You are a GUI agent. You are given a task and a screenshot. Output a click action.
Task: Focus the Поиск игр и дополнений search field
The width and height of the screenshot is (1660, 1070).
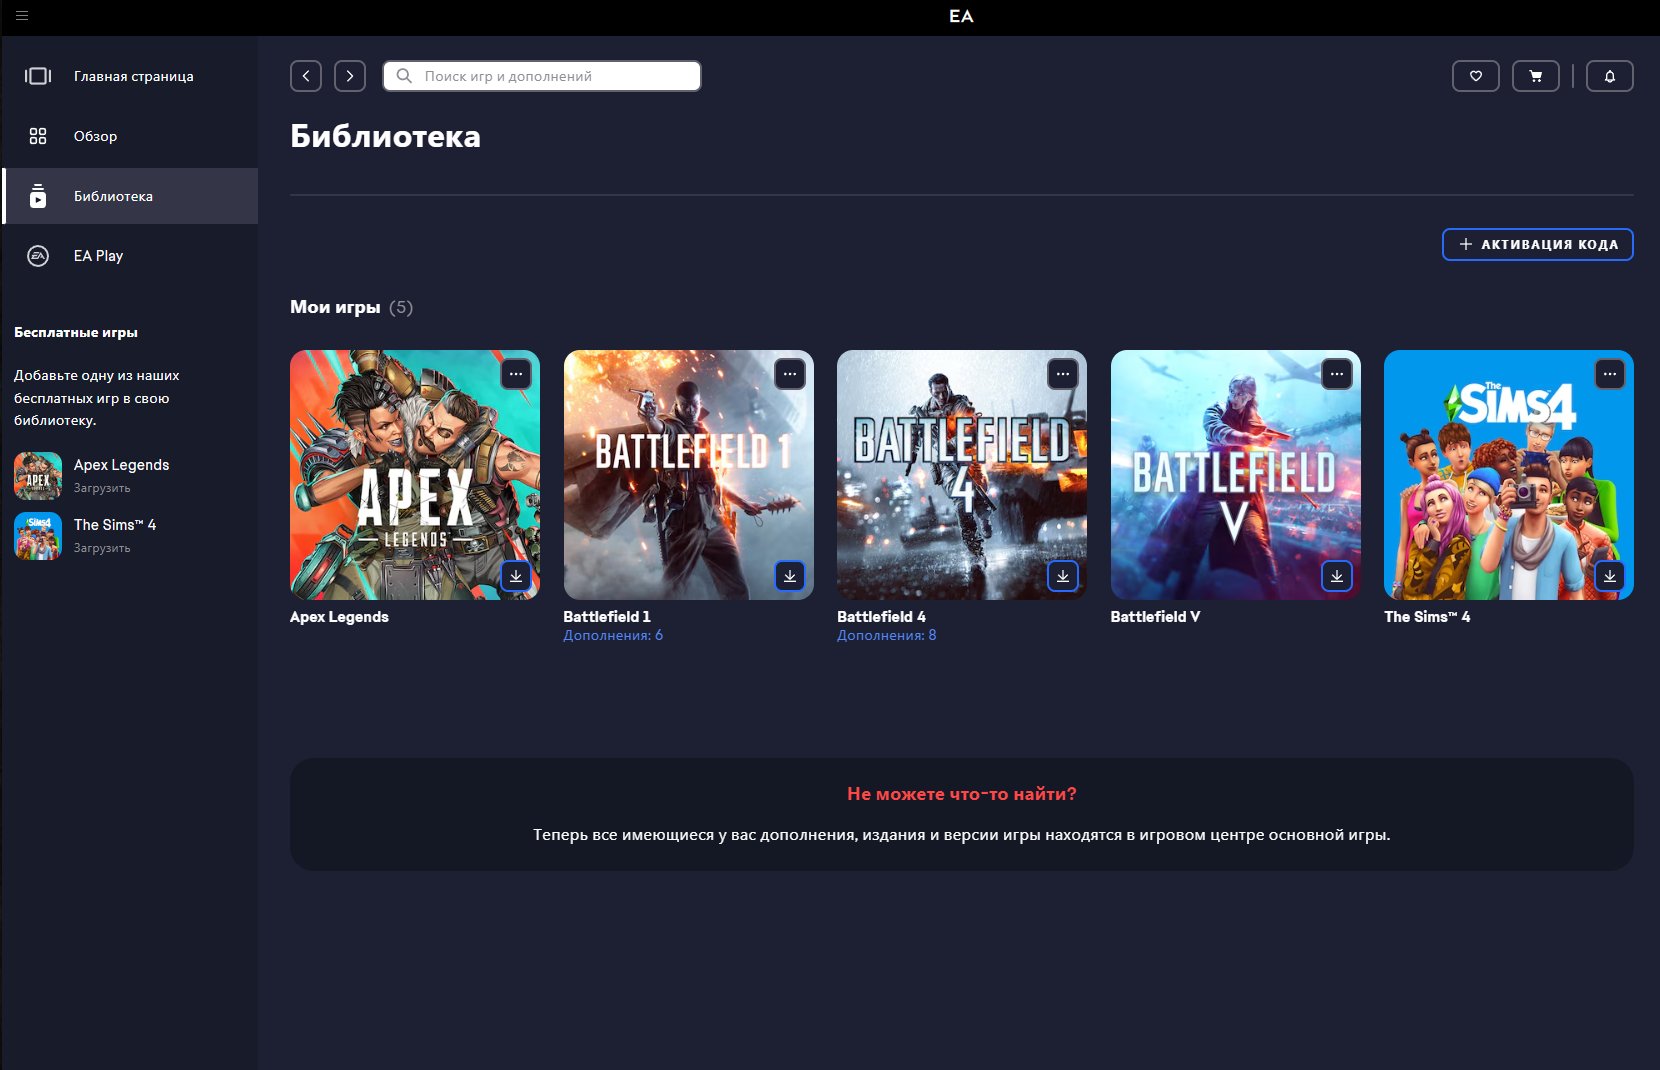pyautogui.click(x=542, y=76)
